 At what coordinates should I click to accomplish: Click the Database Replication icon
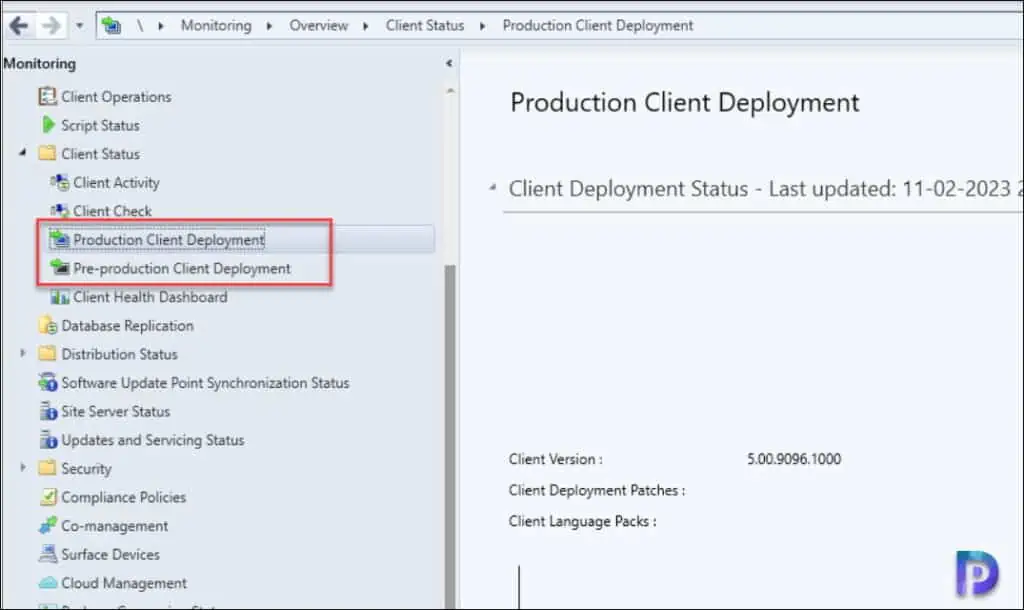[48, 325]
